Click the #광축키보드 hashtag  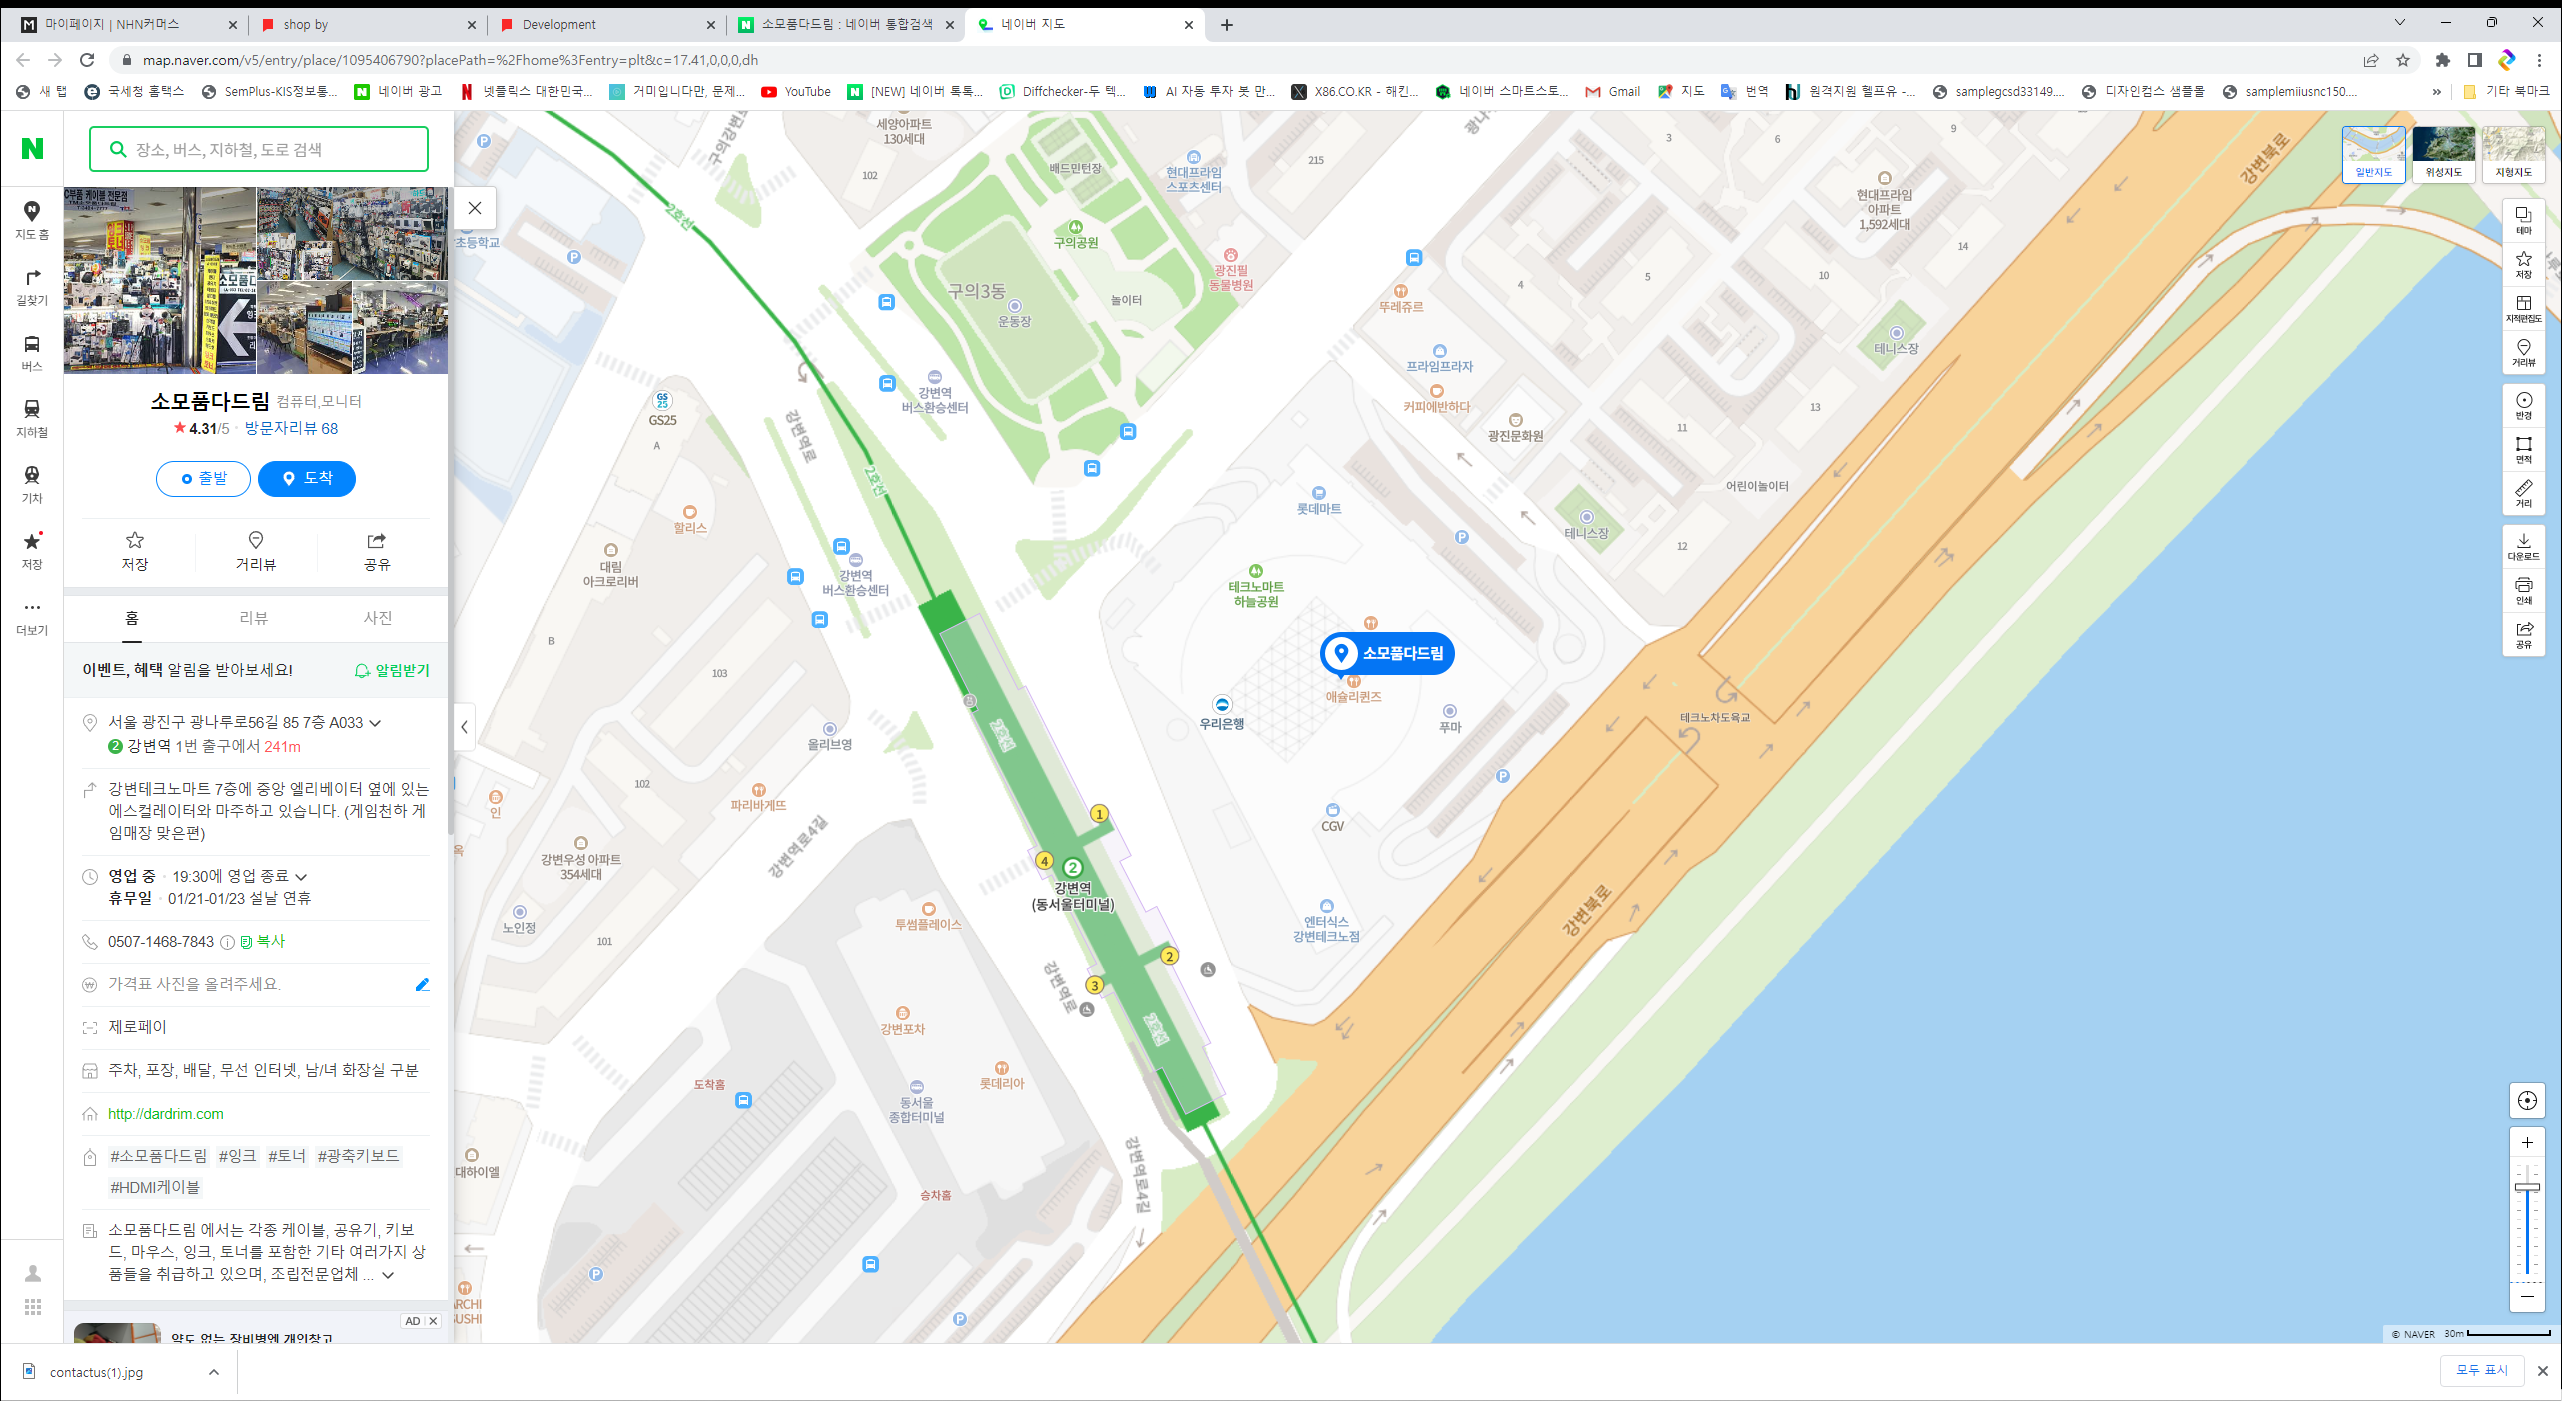pos(358,1156)
